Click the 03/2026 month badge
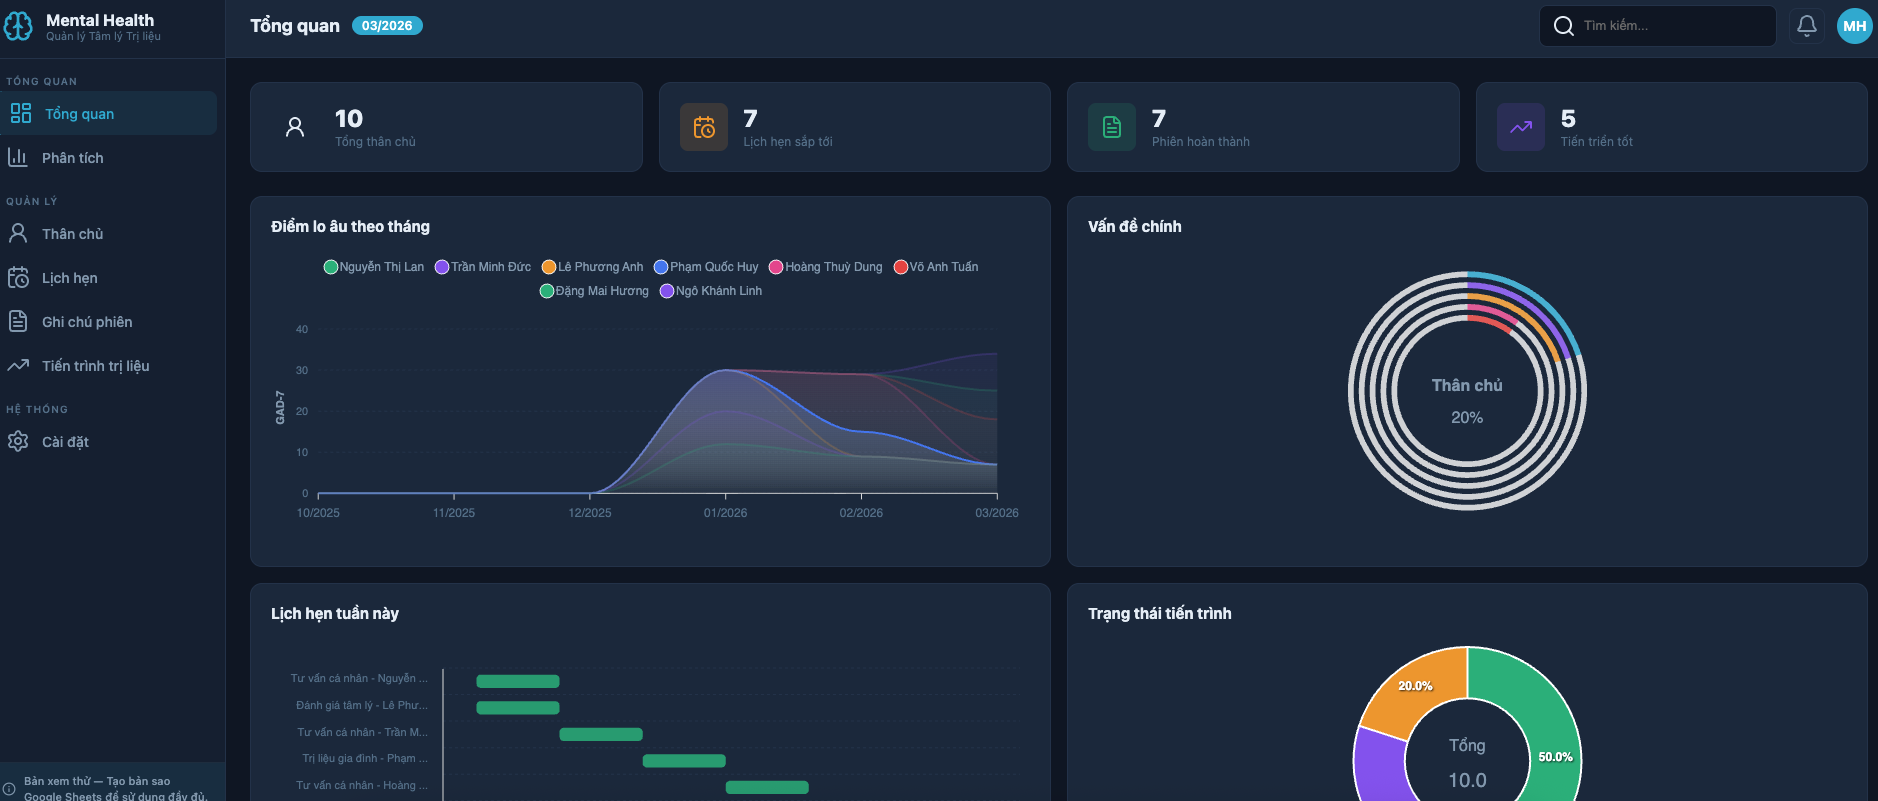 (x=387, y=26)
